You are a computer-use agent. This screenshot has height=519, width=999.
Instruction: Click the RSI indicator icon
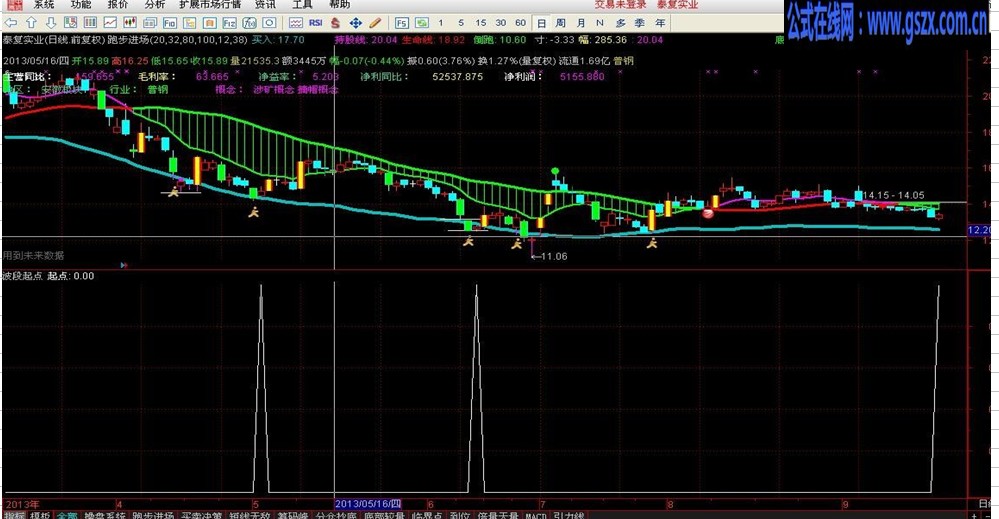315,22
